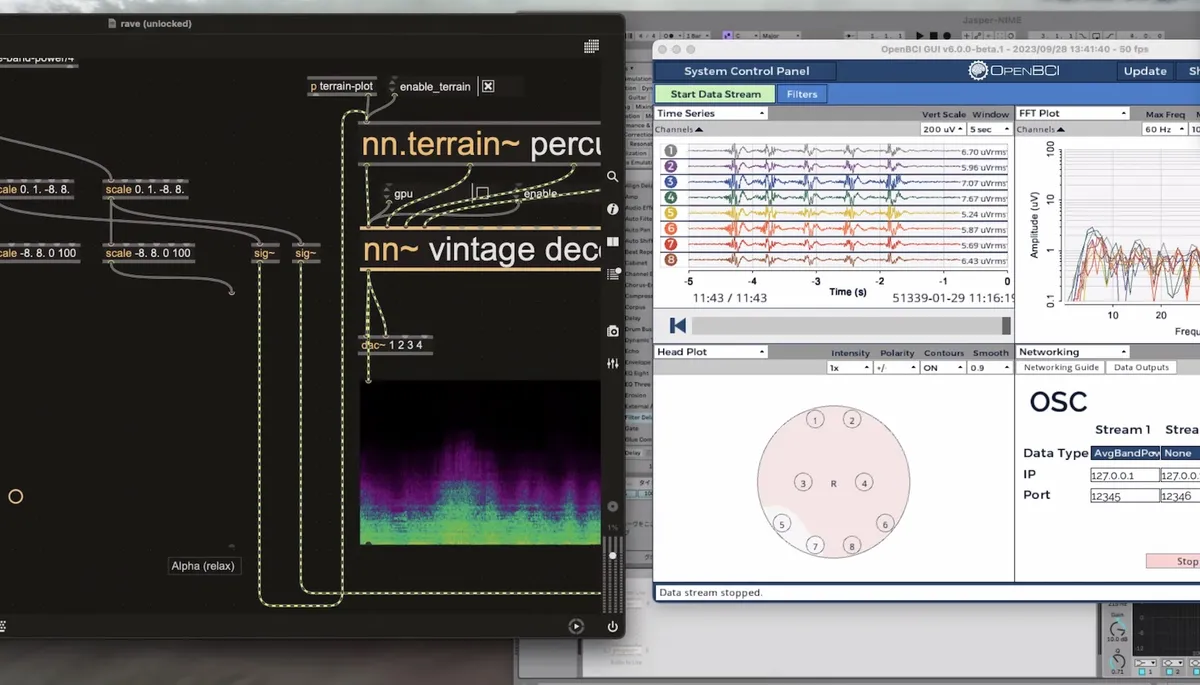The height and width of the screenshot is (685, 1200).
Task: Toggle channel 8 in Time Series
Action: pos(671,260)
